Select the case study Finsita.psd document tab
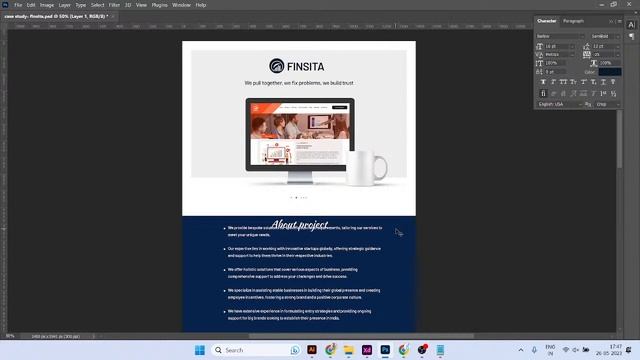The width and height of the screenshot is (640, 360). 56,16
